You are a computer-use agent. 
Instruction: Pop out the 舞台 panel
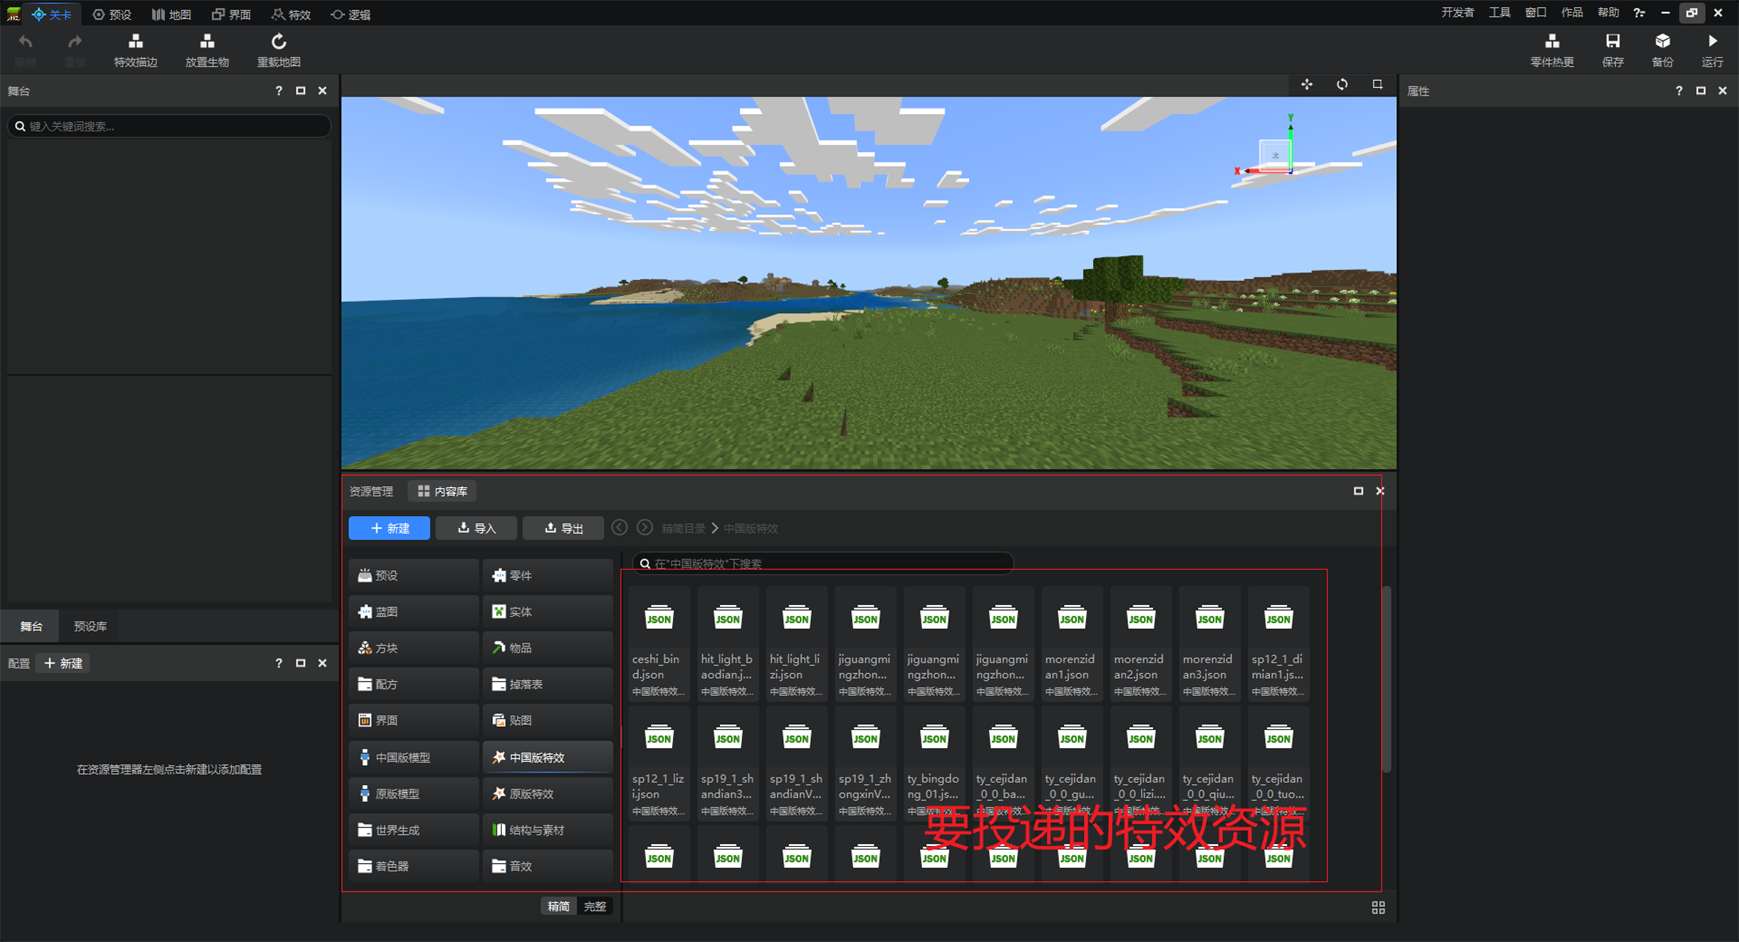point(300,91)
